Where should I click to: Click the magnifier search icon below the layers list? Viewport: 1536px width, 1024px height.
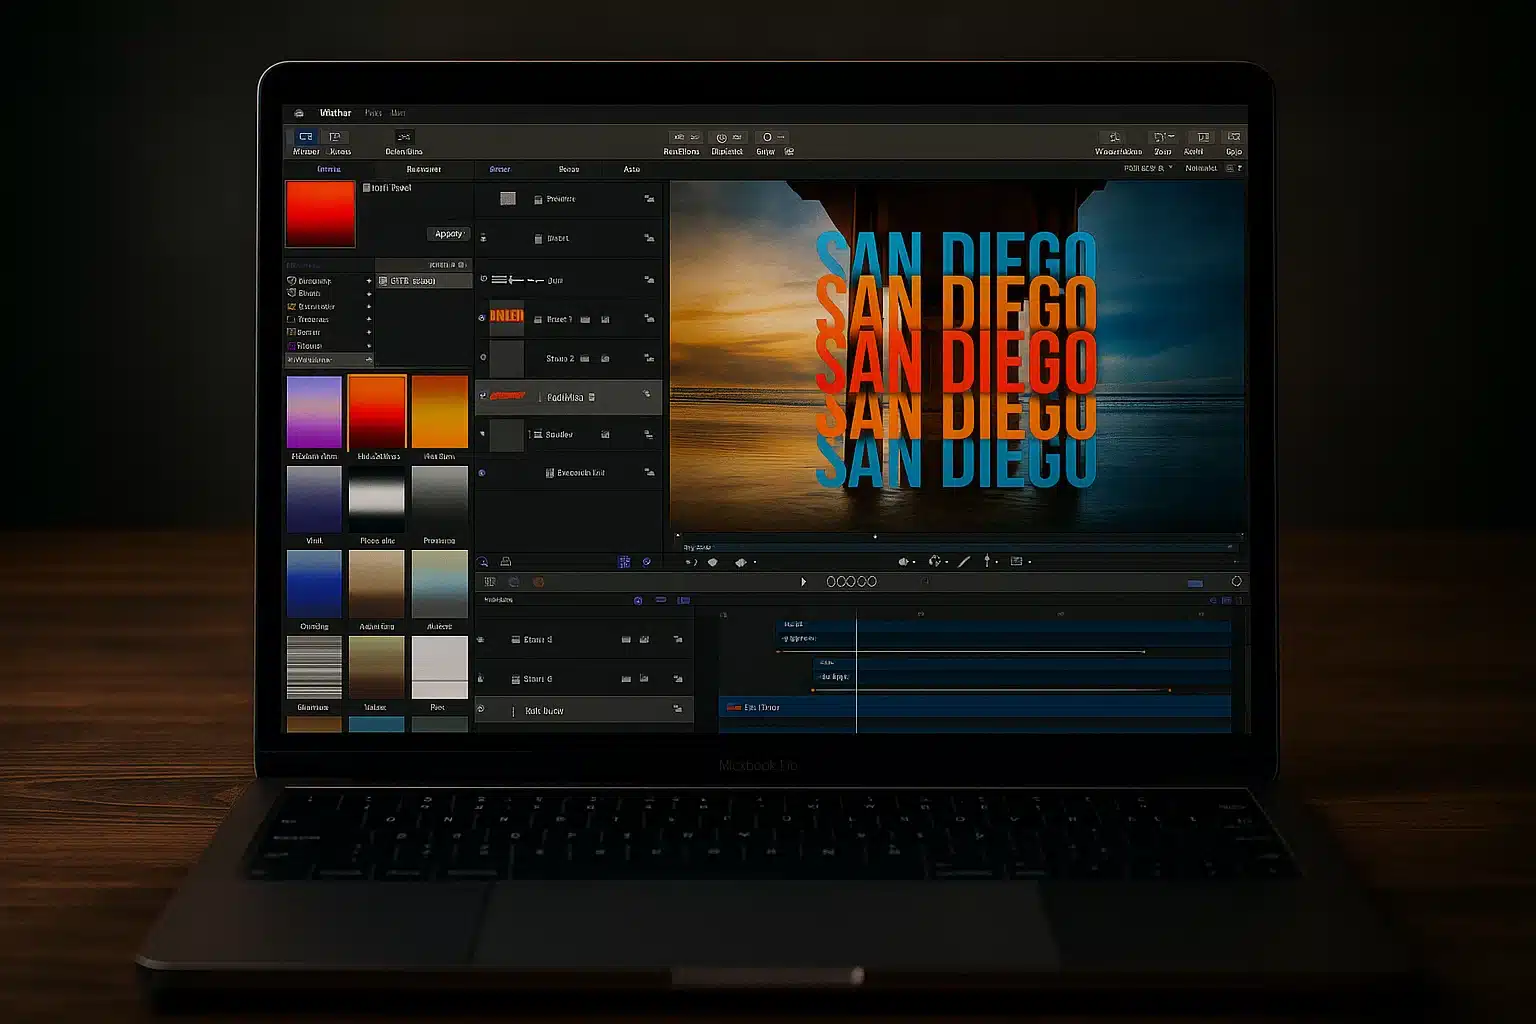pos(482,562)
